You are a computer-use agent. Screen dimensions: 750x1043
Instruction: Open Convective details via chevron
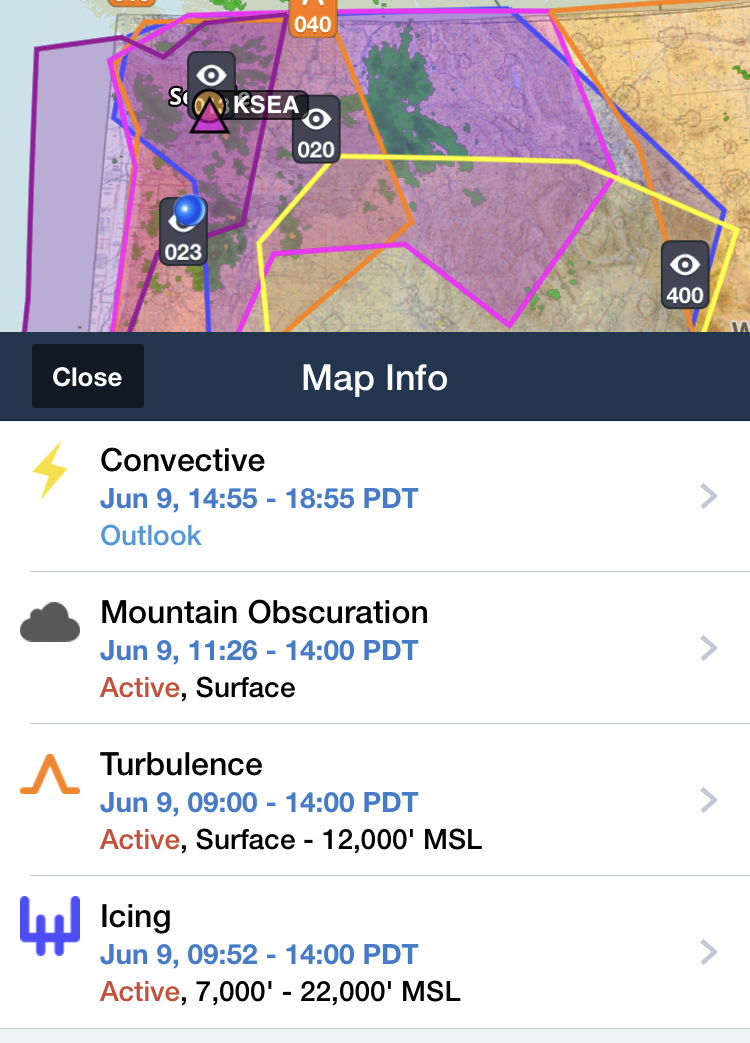[x=709, y=496]
